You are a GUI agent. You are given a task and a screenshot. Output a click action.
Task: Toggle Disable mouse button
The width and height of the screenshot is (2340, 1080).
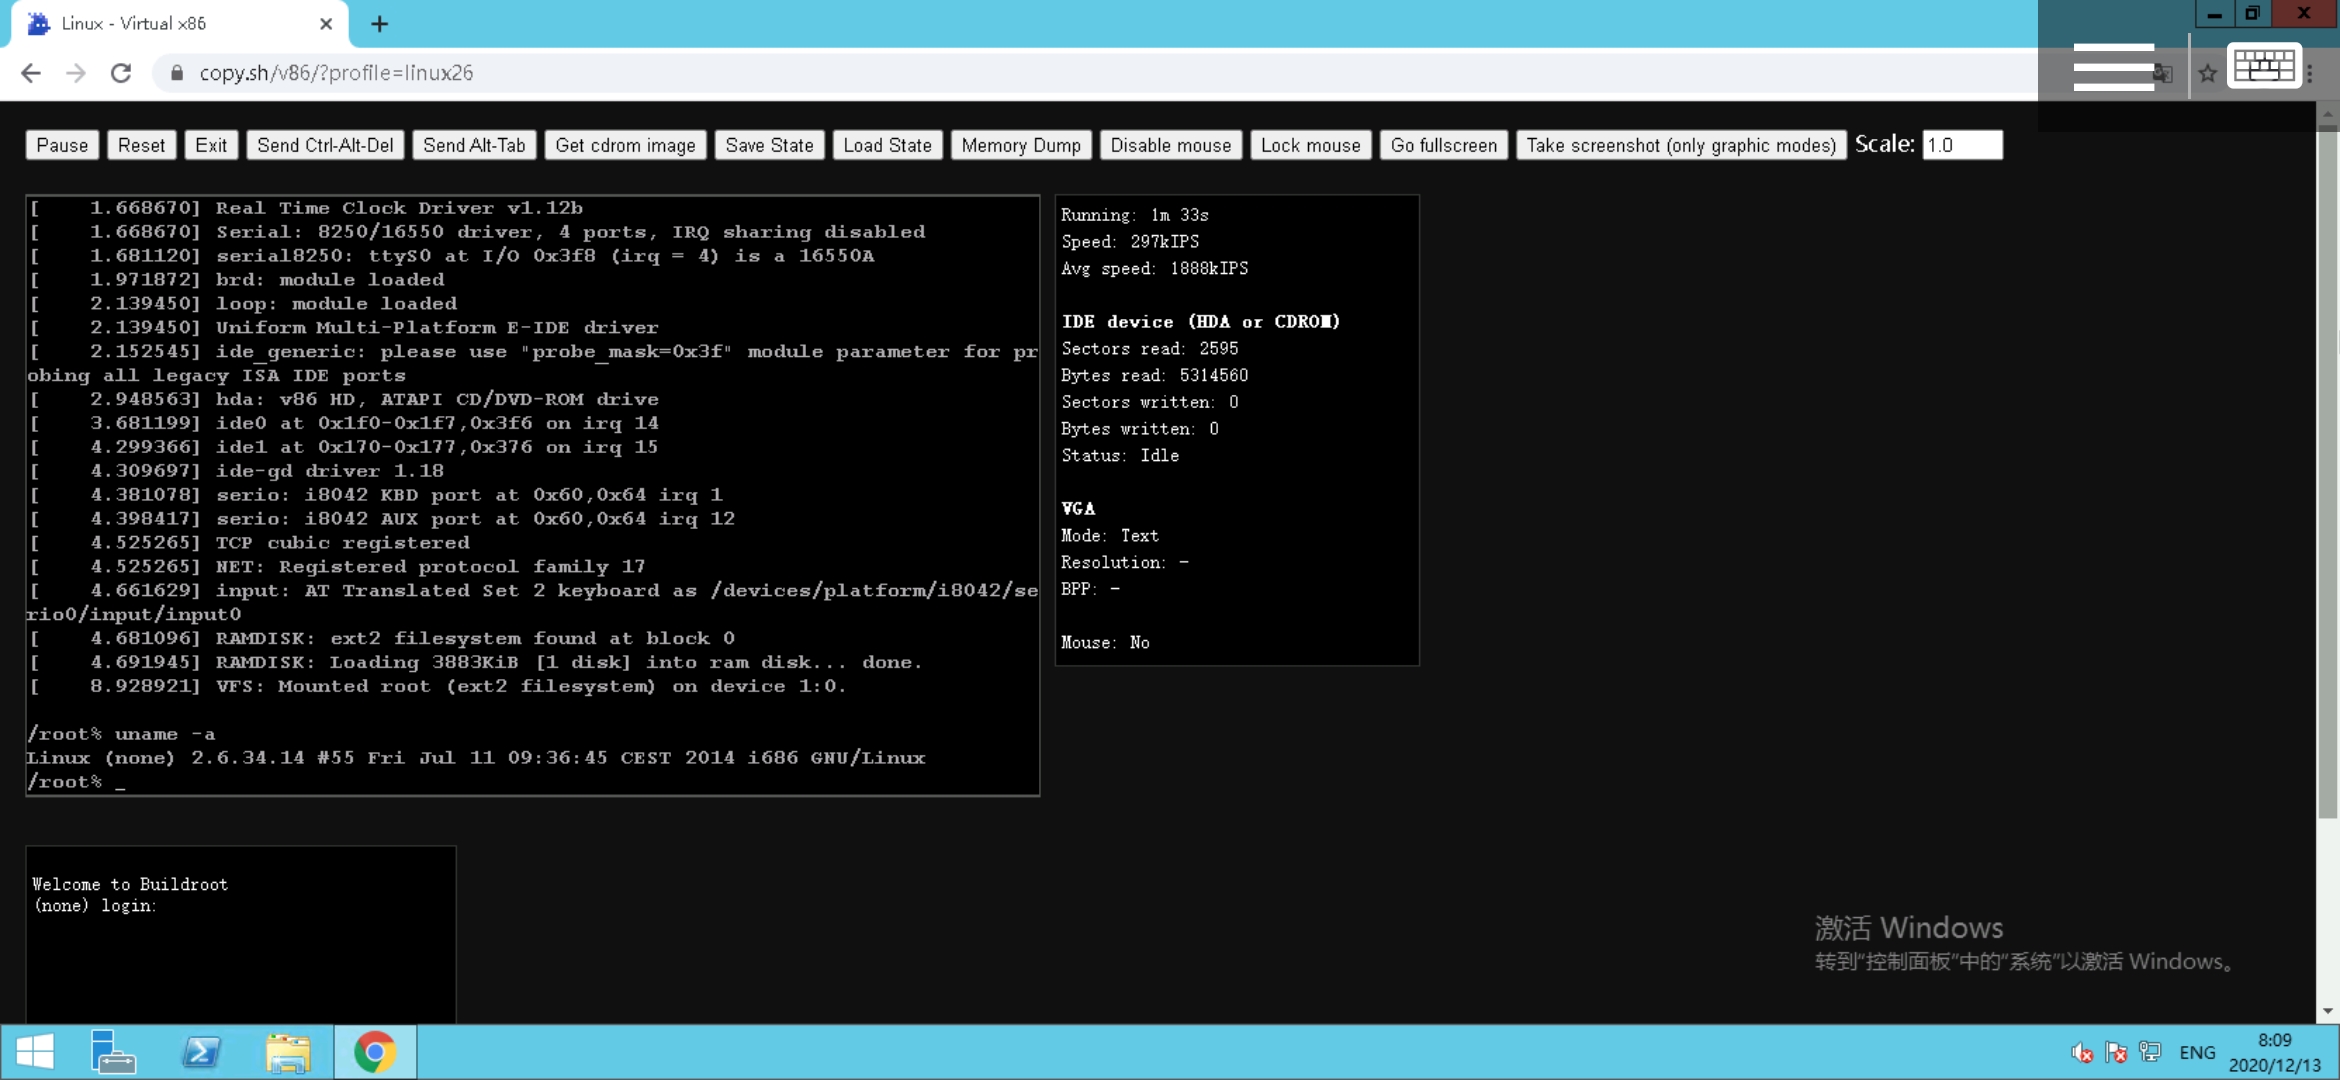(x=1170, y=145)
